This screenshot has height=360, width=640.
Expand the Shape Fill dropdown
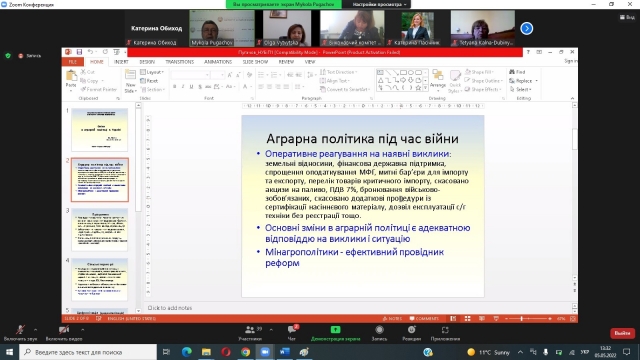480,72
